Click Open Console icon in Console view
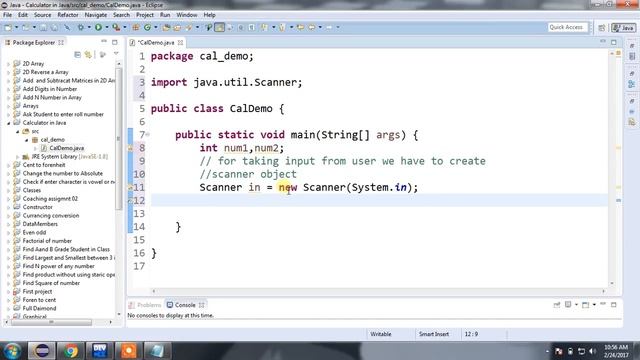The image size is (640, 360). 586,304
